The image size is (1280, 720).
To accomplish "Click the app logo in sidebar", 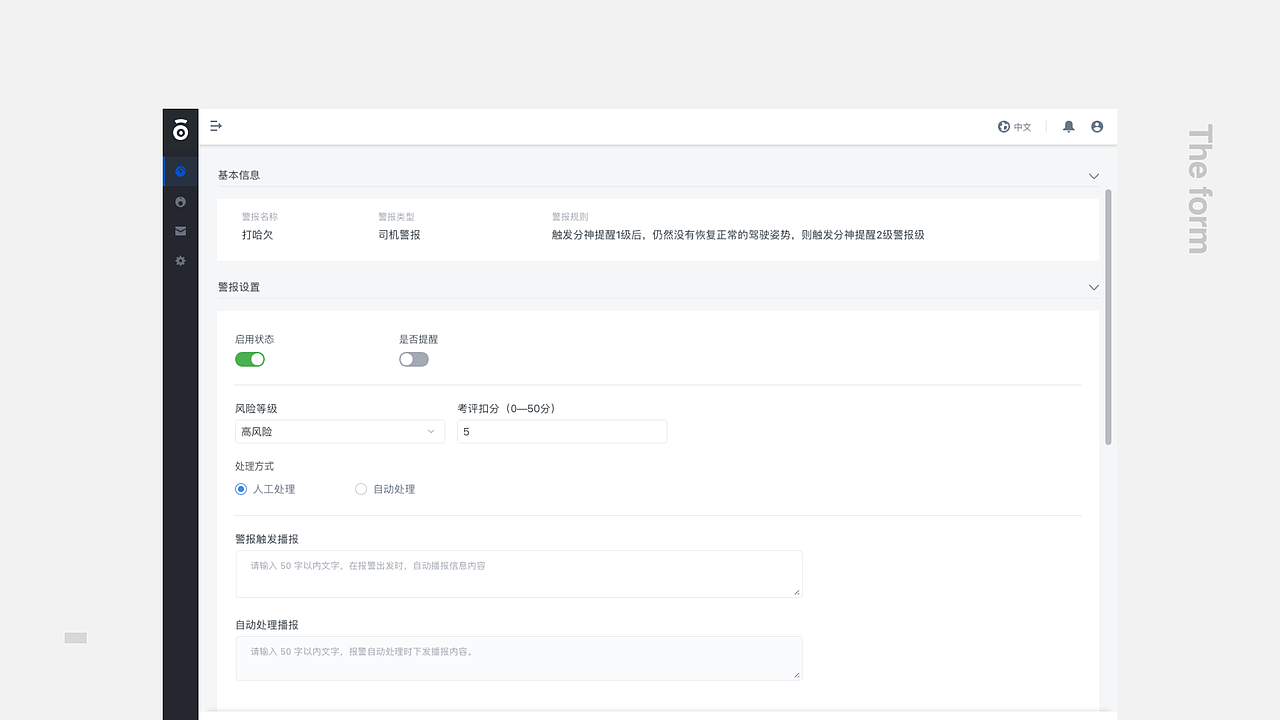I will [x=180, y=129].
